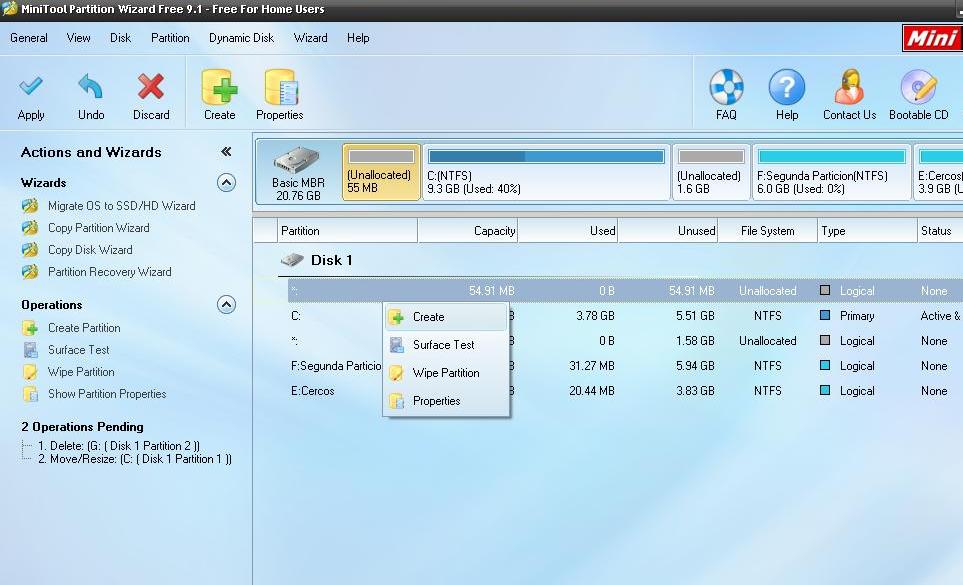Open the Disk menu
This screenshot has width=963, height=585.
(x=120, y=38)
